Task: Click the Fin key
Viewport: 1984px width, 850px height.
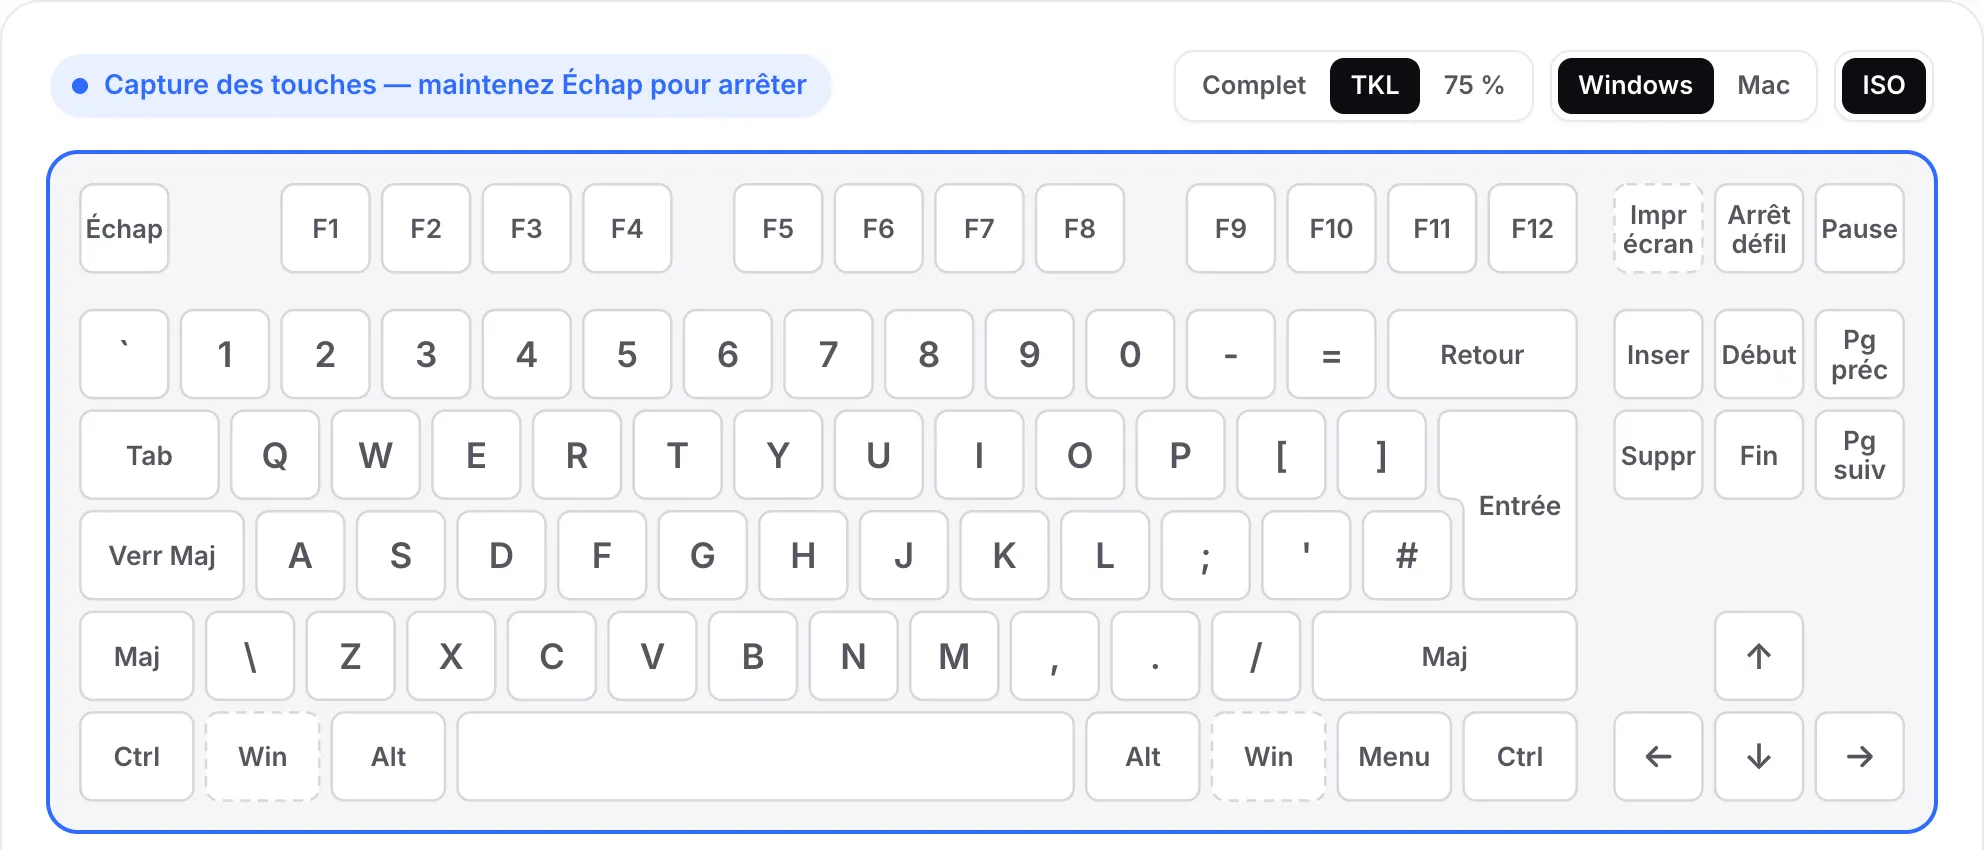Action: coord(1758,455)
